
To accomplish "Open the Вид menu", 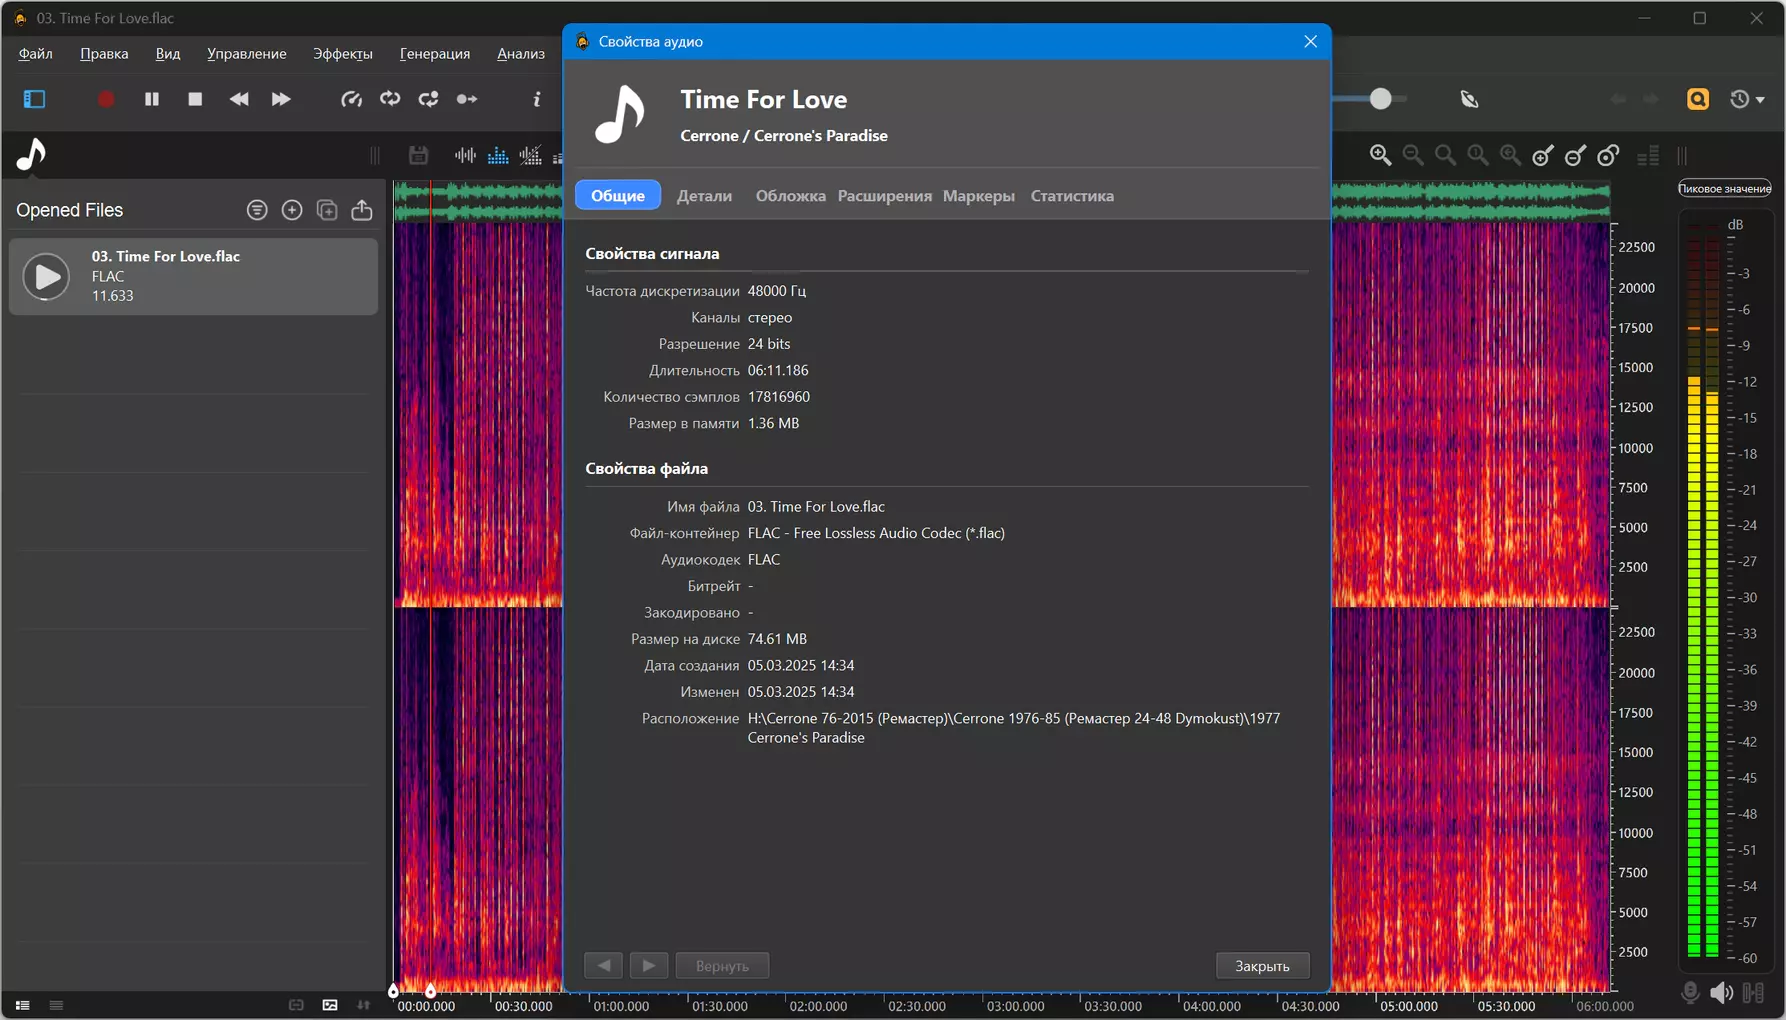I will 168,54.
